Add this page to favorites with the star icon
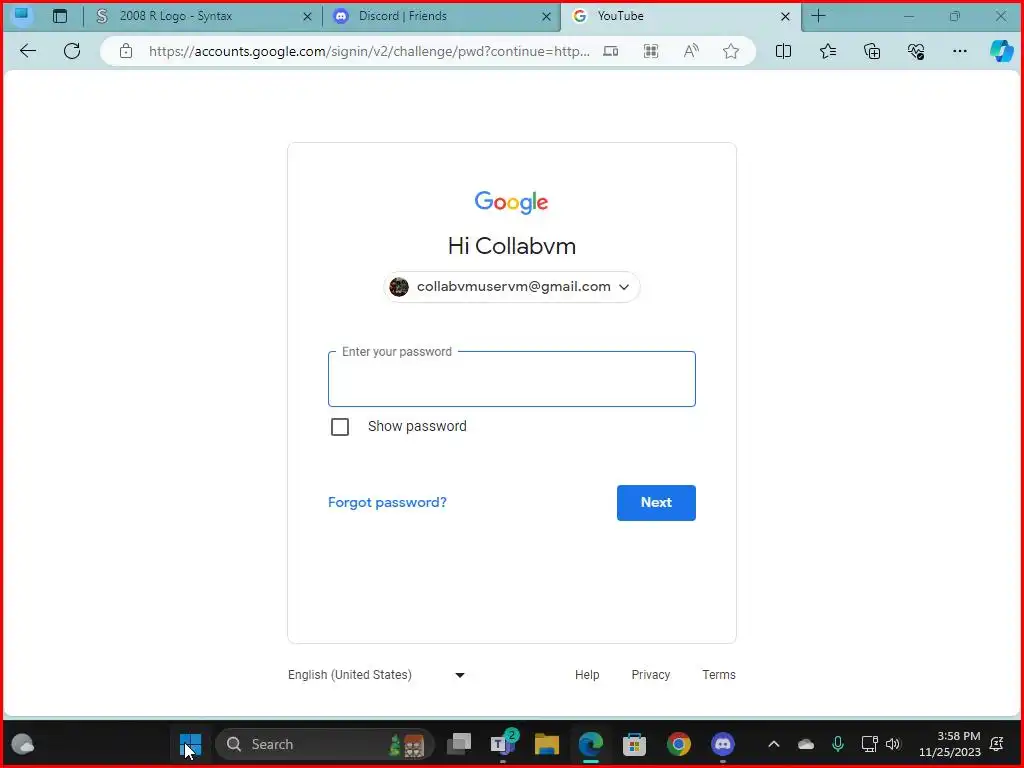 [x=731, y=51]
